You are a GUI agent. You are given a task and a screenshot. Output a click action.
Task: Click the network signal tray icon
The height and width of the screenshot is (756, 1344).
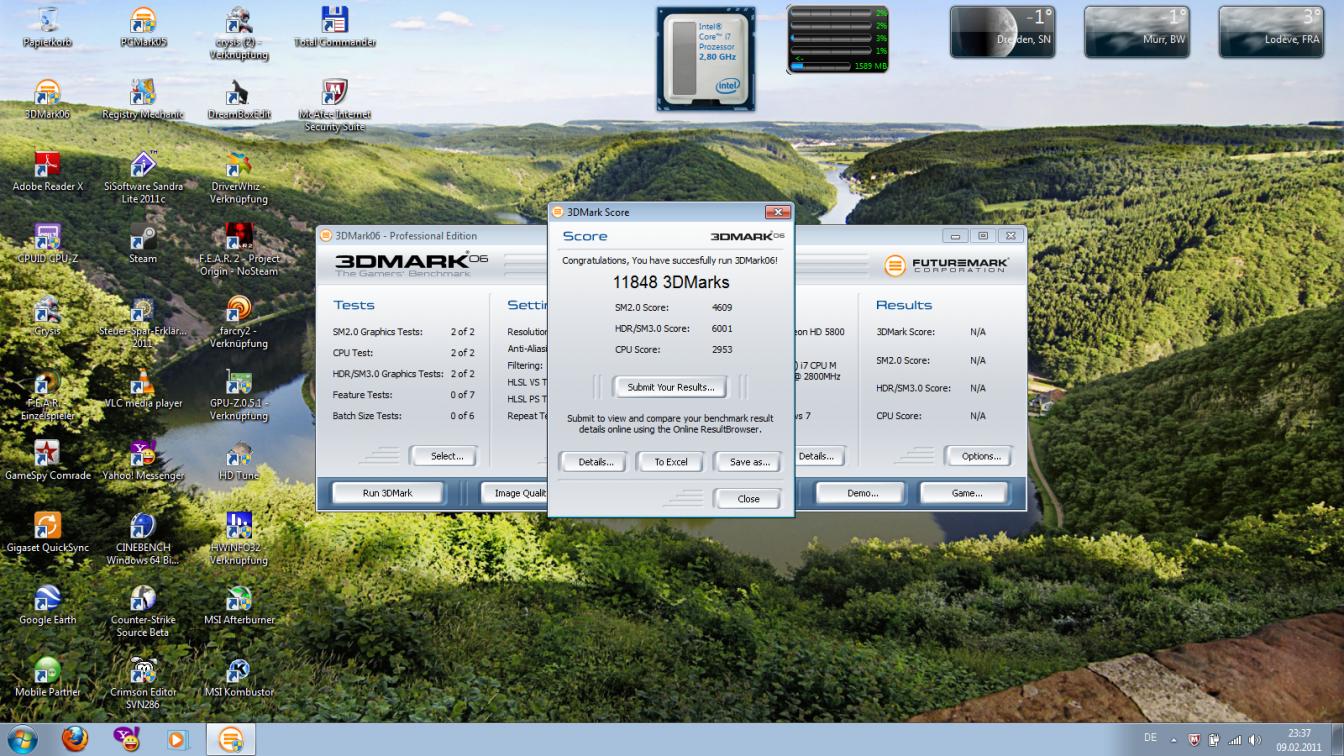(1234, 740)
